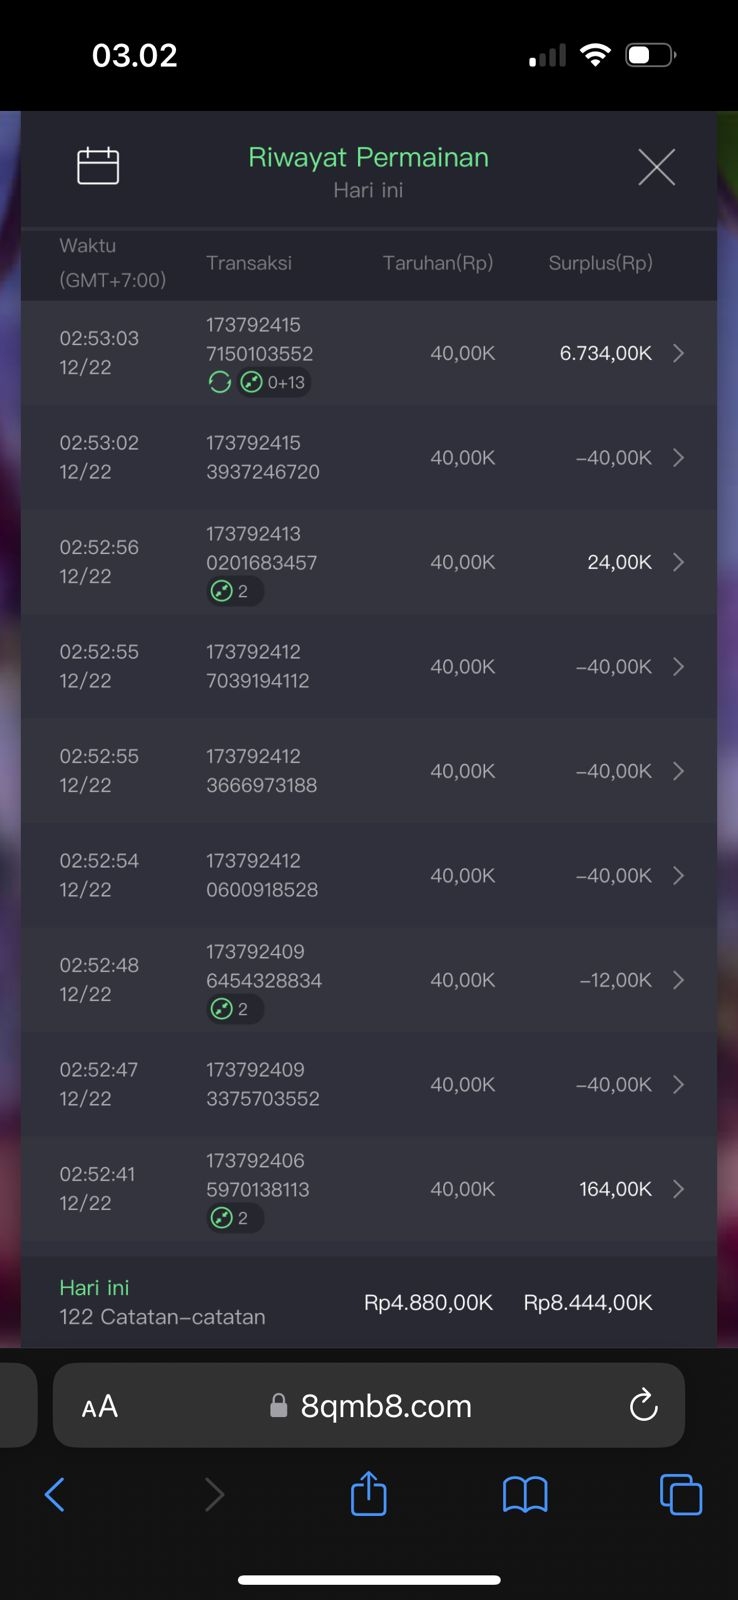Reload the page in Safari
This screenshot has height=1600, width=738.
point(643,1405)
